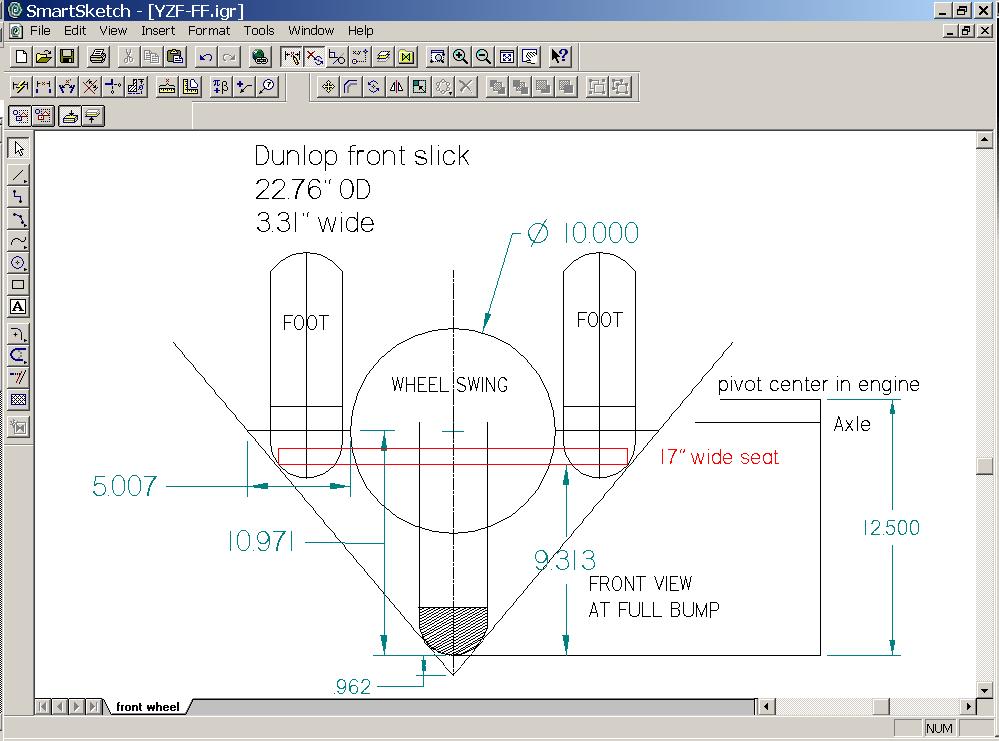Screen dimensions: 999x741
Task: Click the Character Map pi-beta icon
Action: tap(220, 87)
